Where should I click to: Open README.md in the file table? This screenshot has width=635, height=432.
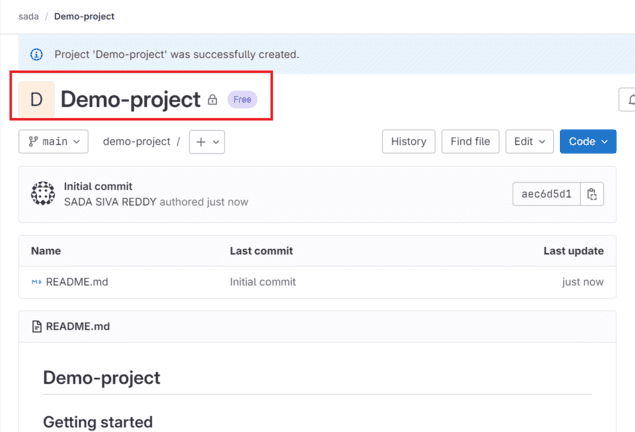click(77, 282)
